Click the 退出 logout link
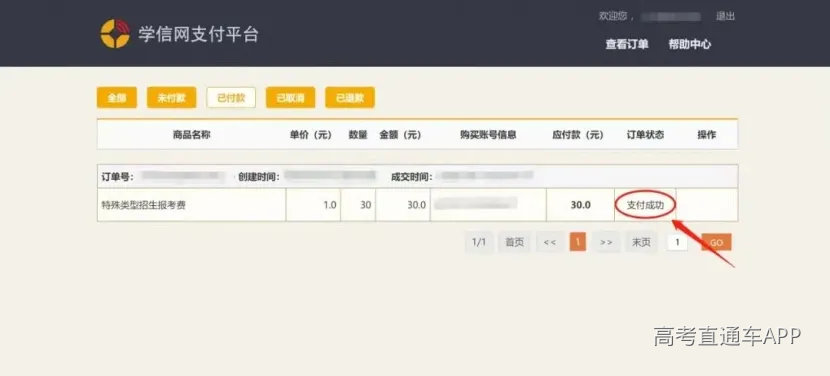The height and width of the screenshot is (376, 830). (725, 16)
